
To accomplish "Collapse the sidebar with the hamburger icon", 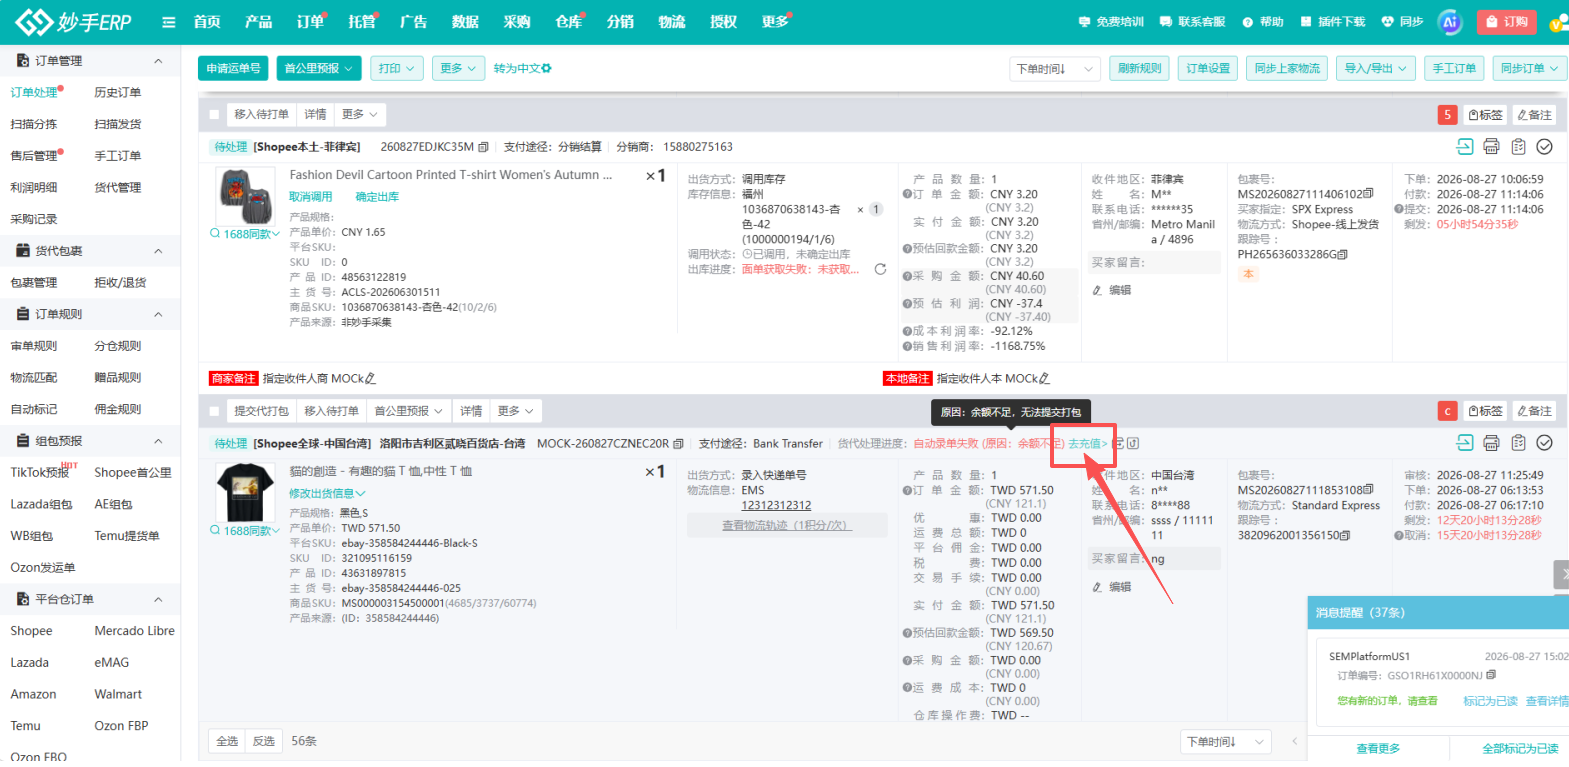I will click(x=169, y=22).
